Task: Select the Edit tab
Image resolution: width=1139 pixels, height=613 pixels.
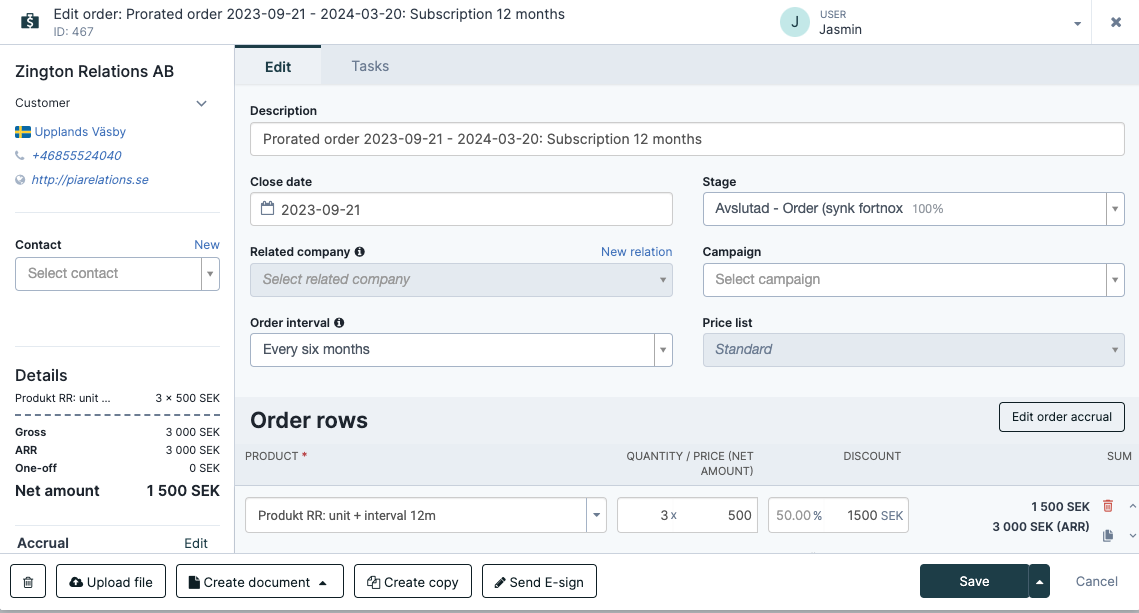Action: pyautogui.click(x=277, y=67)
